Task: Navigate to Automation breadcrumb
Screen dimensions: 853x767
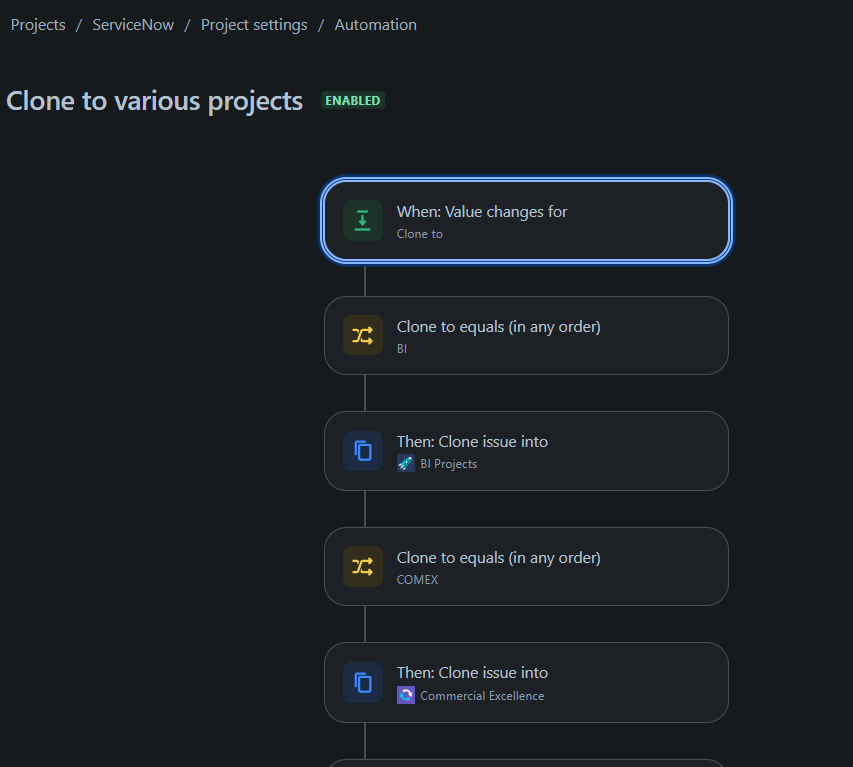Action: 376,25
